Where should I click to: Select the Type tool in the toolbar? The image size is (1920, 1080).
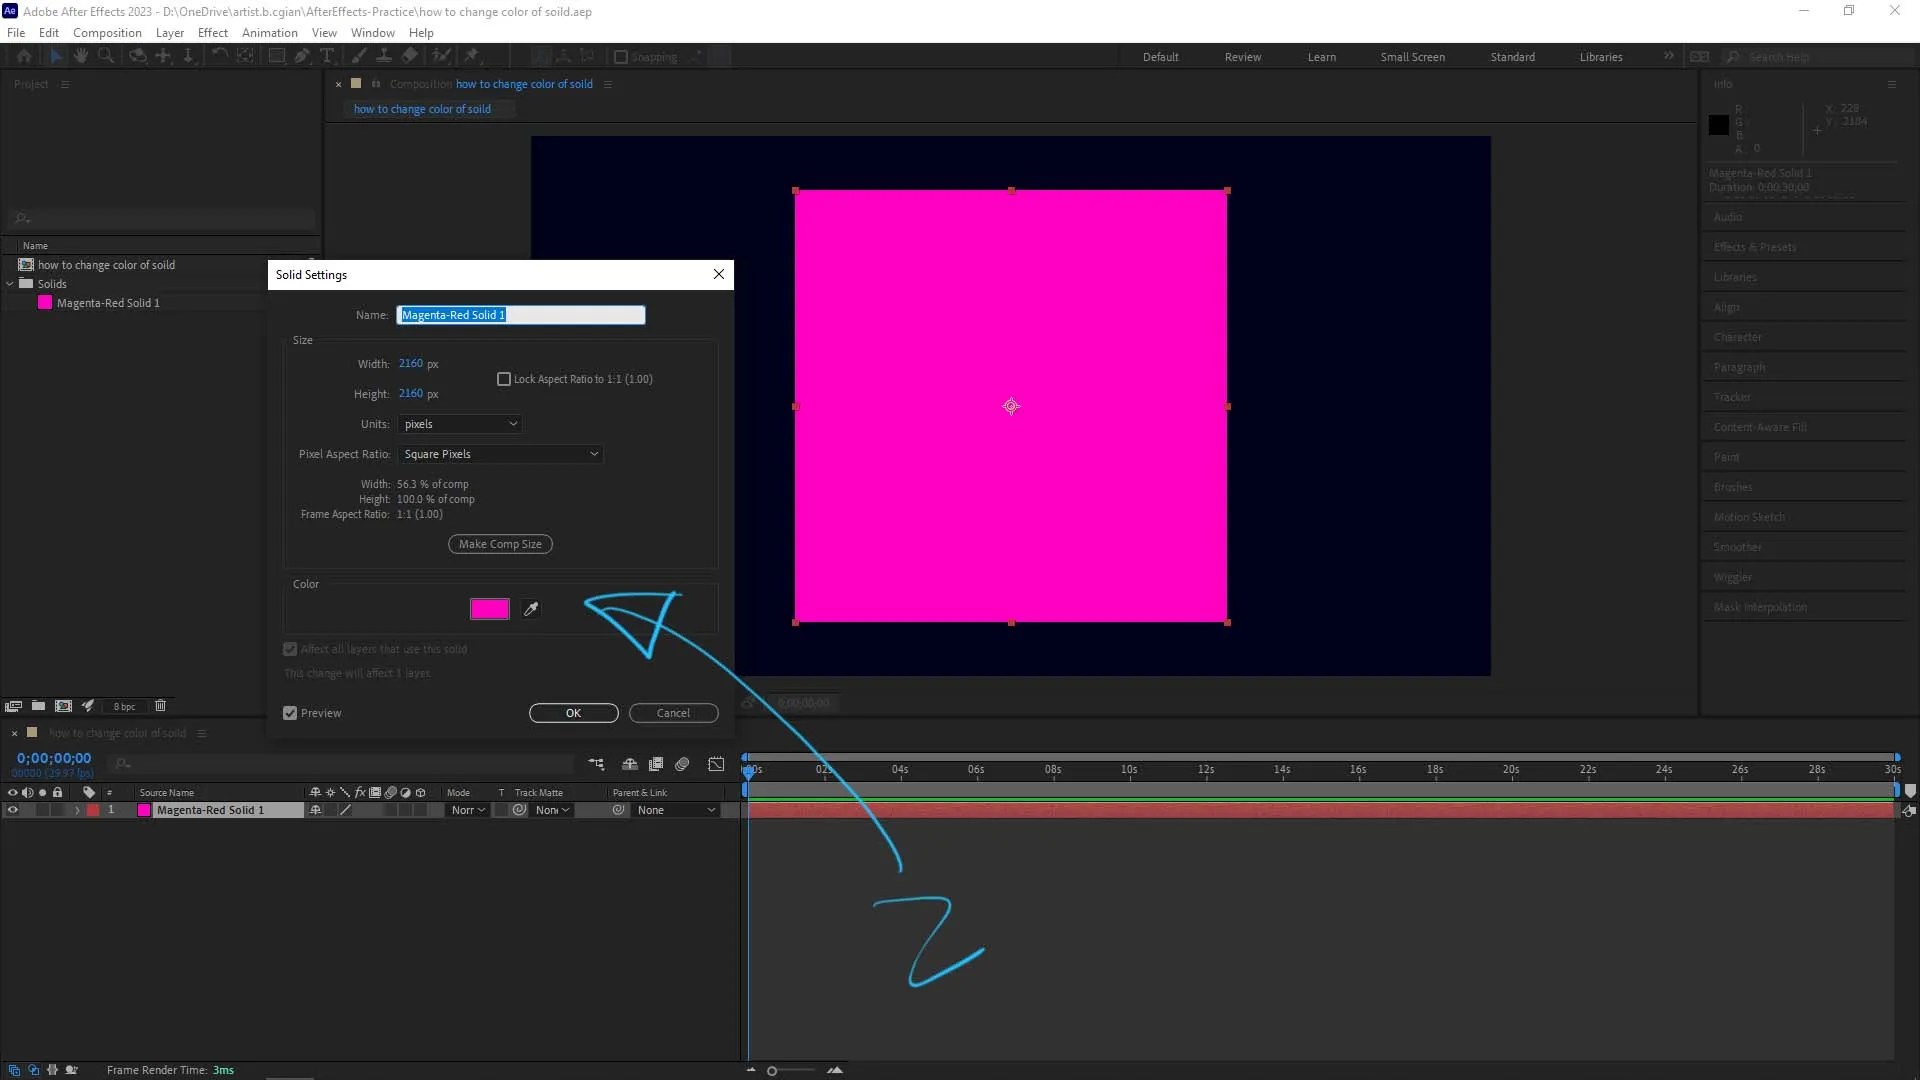[x=327, y=56]
